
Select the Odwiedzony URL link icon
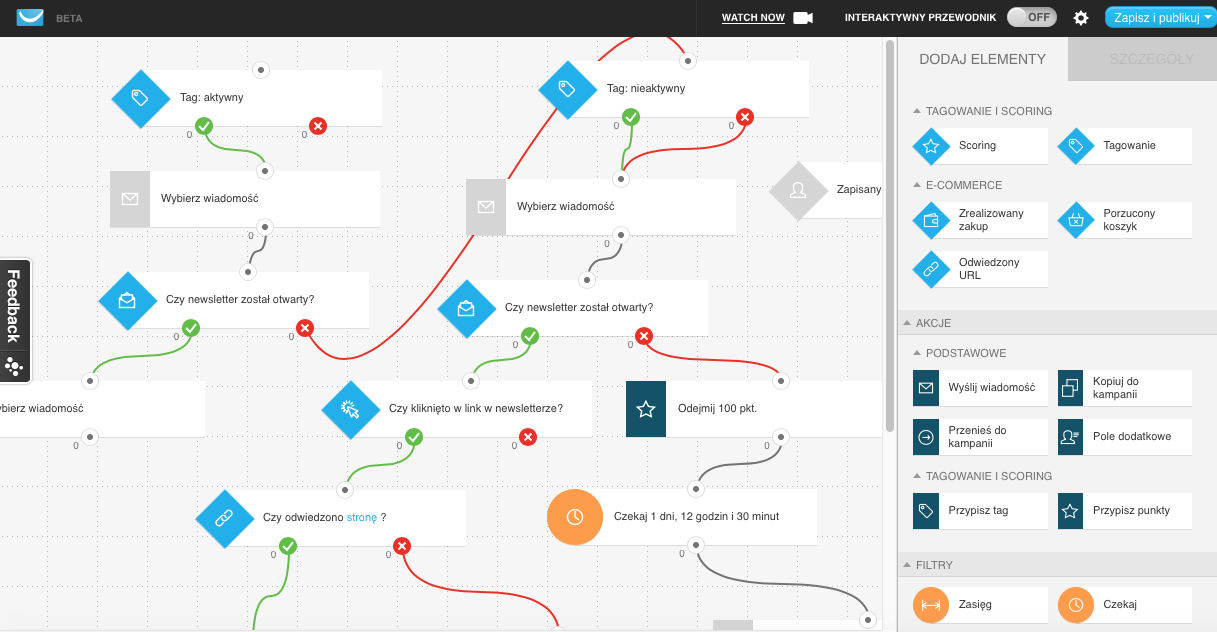pyautogui.click(x=932, y=269)
